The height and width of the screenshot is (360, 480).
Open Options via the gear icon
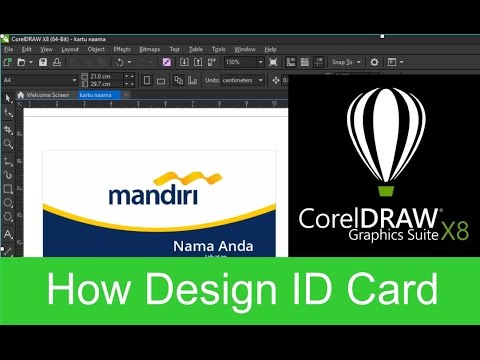click(x=374, y=62)
